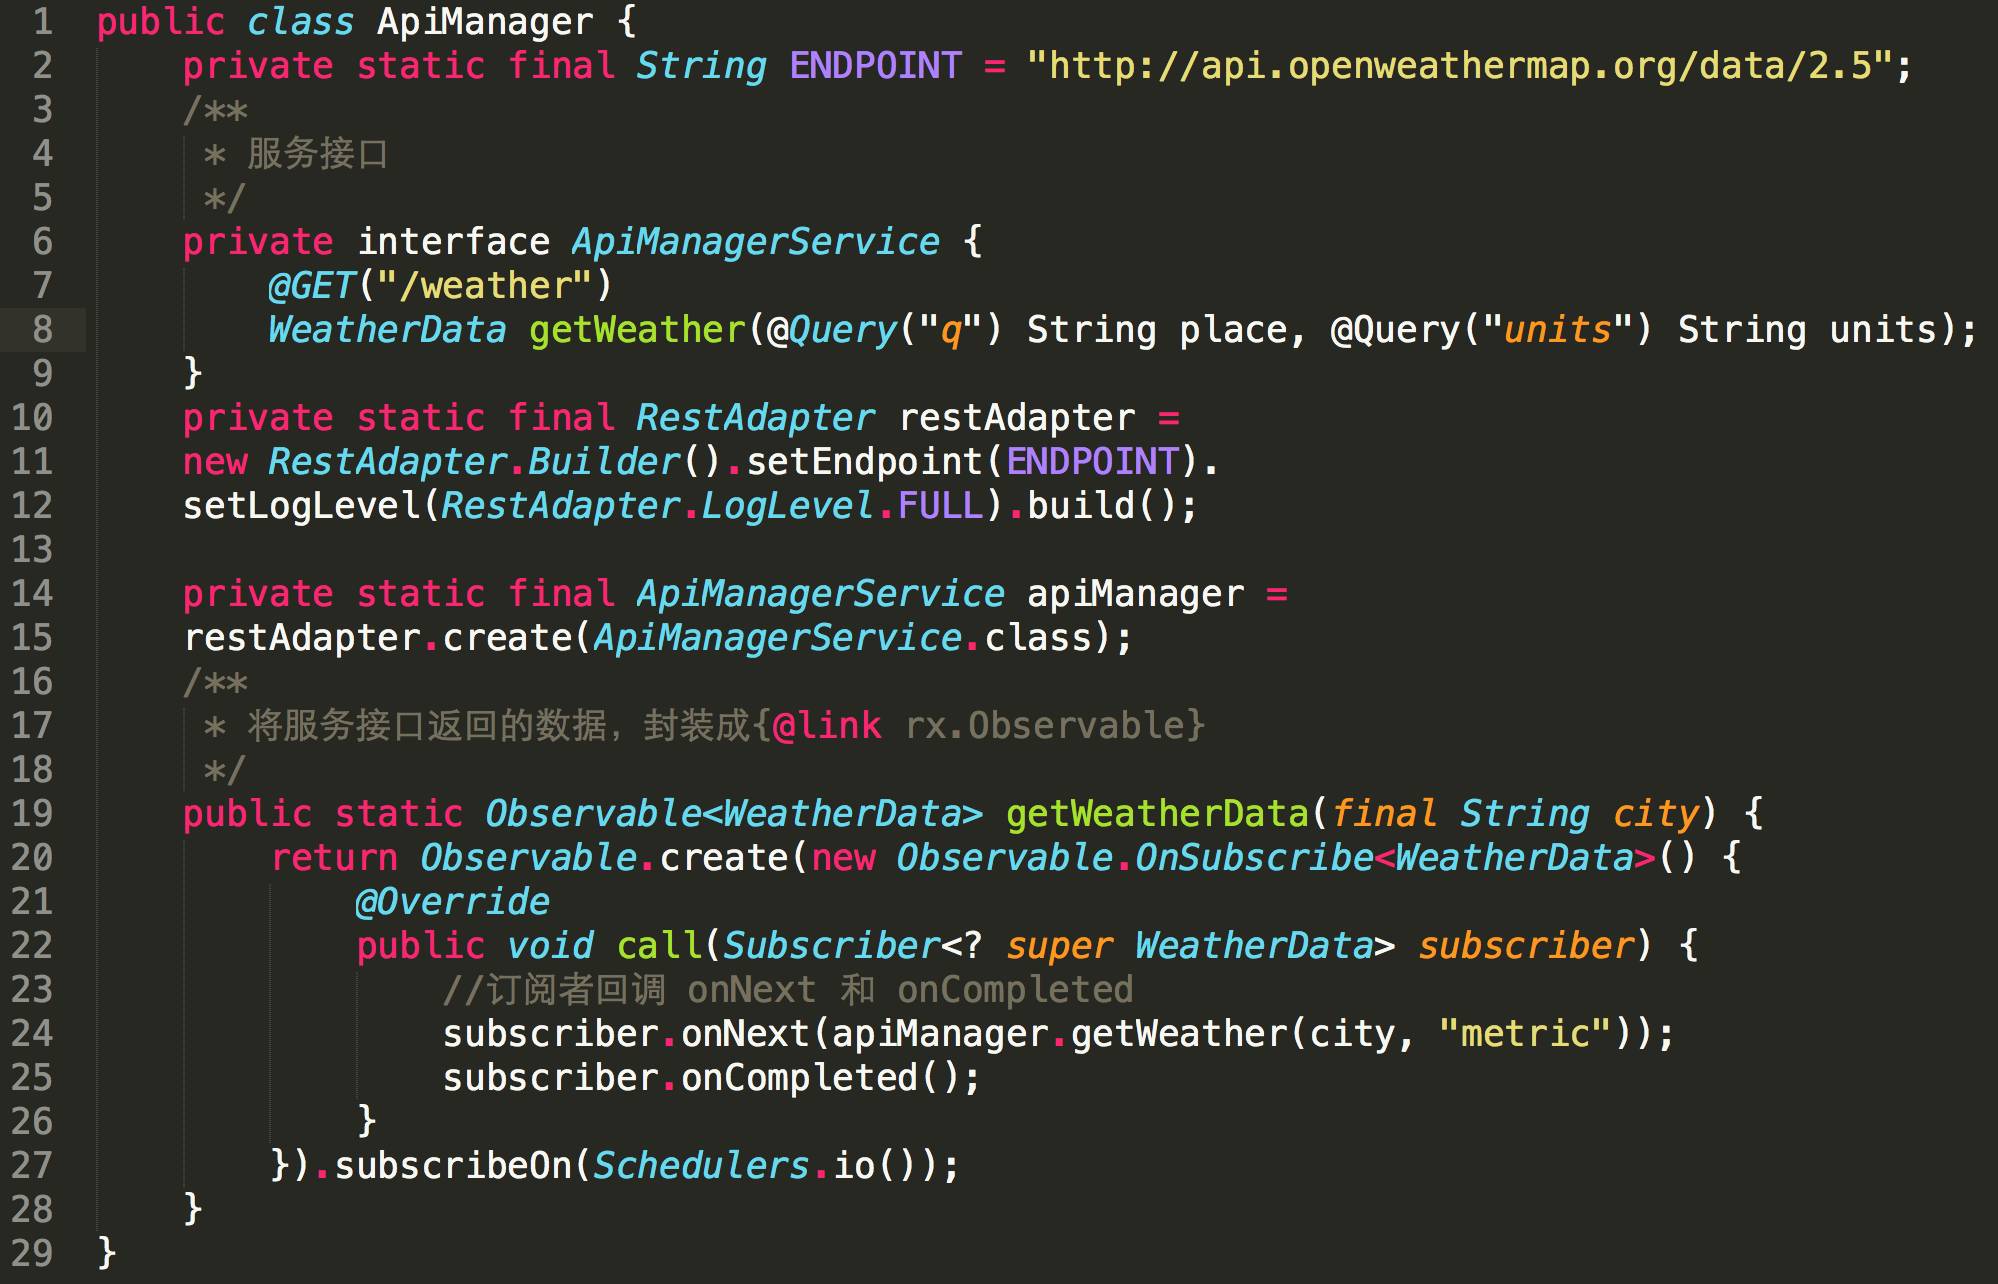Click the FULL constant on line 12
This screenshot has height=1284, width=1998.
tap(941, 506)
